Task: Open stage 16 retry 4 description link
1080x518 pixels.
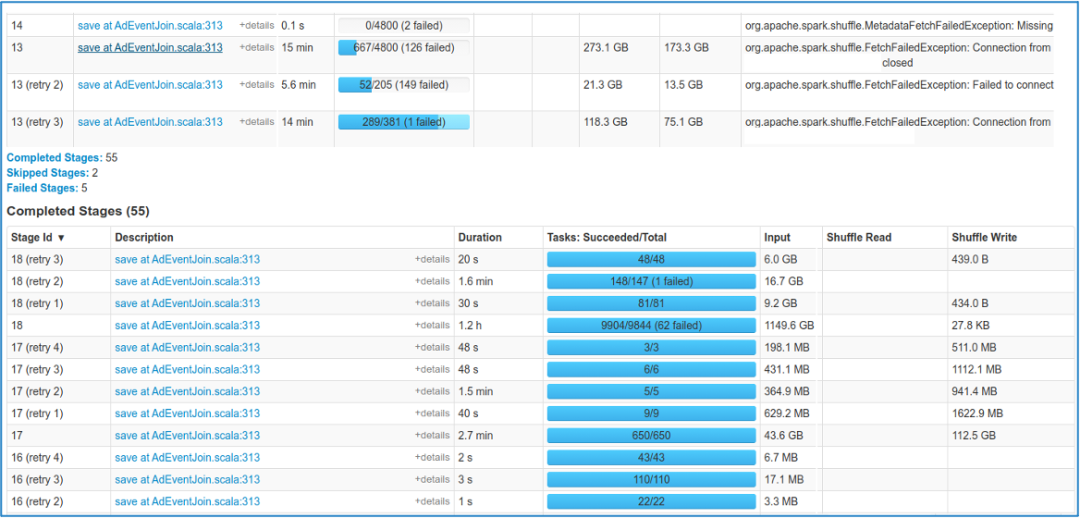Action: (187, 458)
